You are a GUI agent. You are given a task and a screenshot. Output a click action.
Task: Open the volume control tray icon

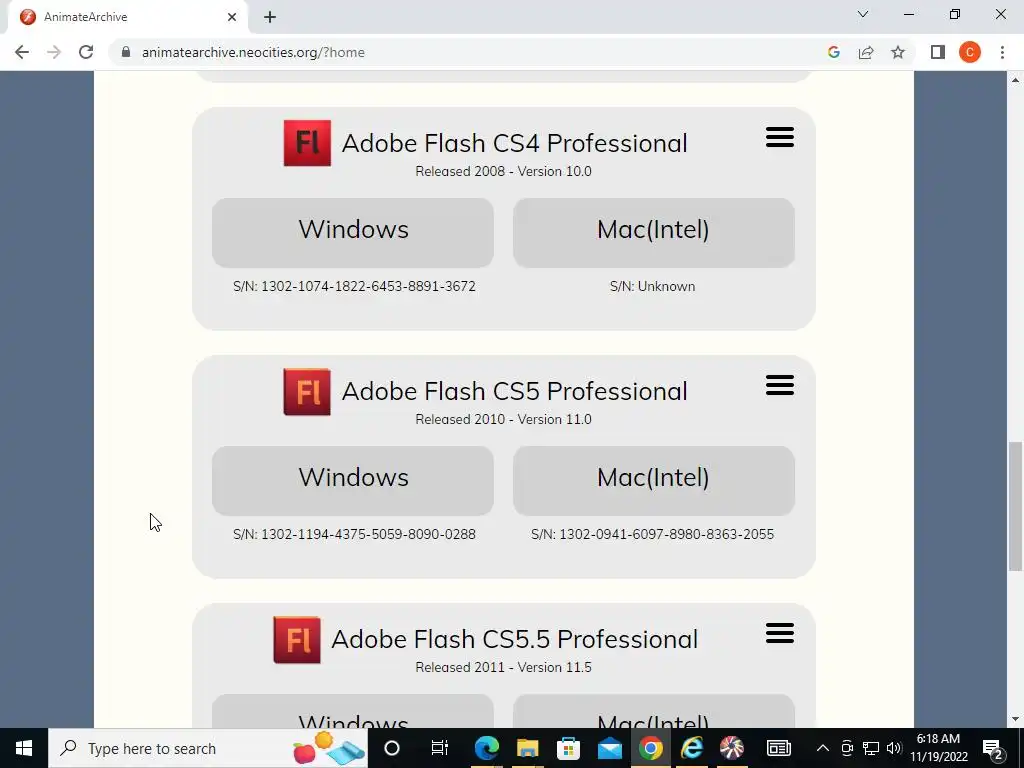point(894,748)
